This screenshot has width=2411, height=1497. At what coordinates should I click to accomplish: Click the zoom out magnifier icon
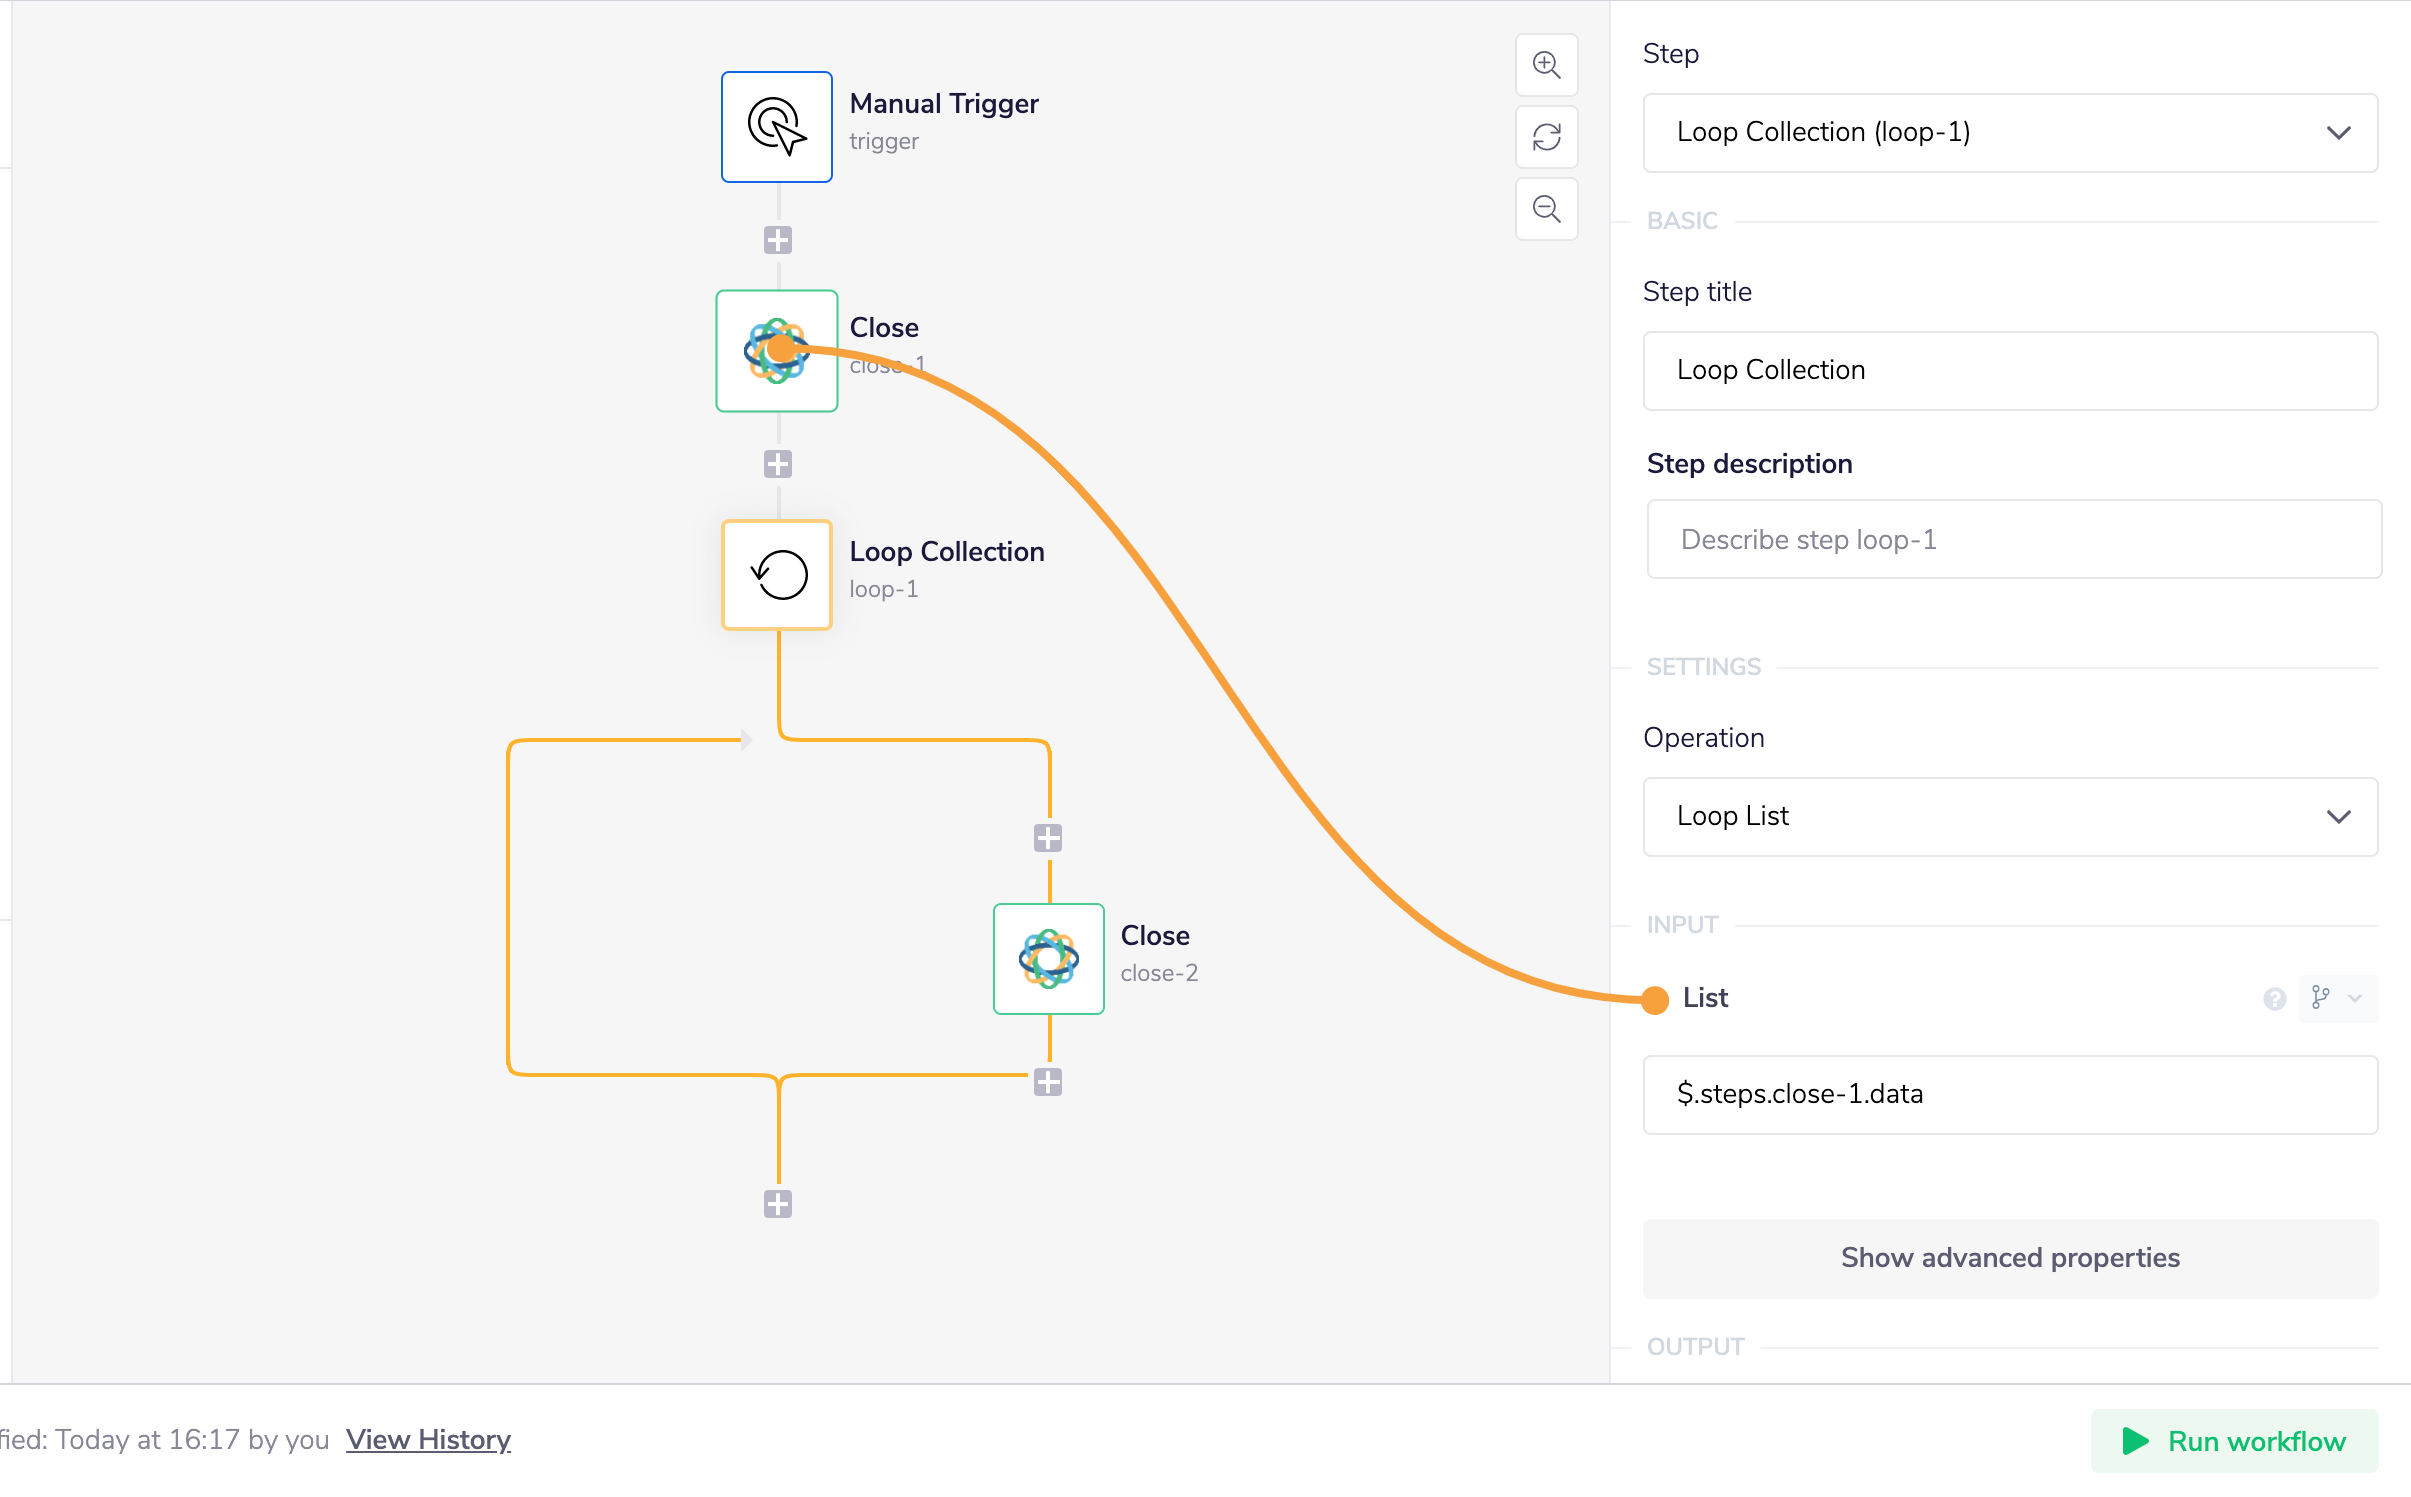(1546, 209)
